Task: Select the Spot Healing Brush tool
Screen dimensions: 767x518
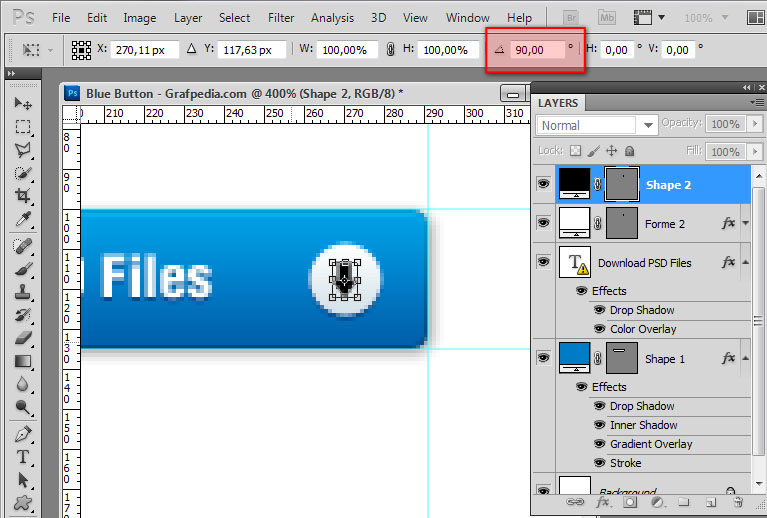Action: (23, 246)
